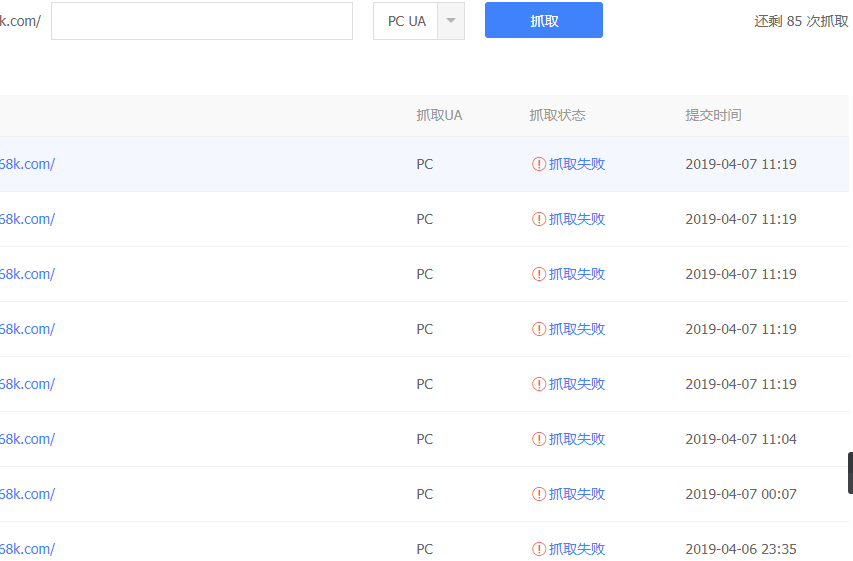Viewport: 853px width, 561px height.
Task: Open the URL link in the first row
Action: (27, 164)
